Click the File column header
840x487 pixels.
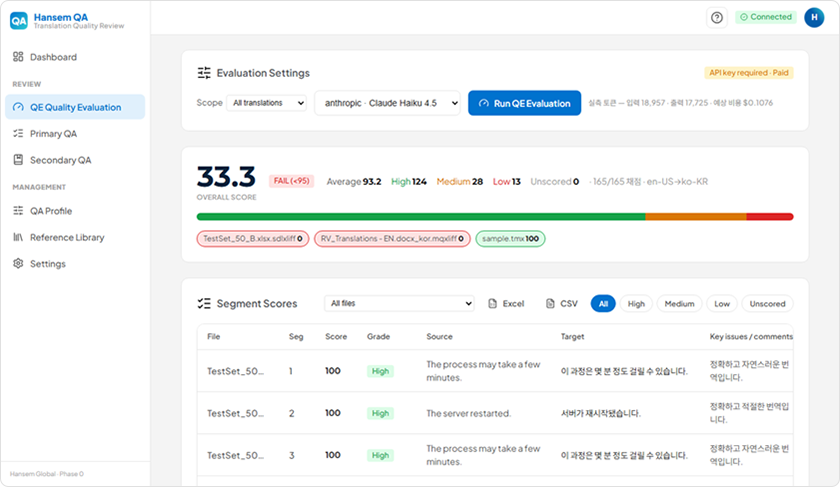click(x=214, y=336)
